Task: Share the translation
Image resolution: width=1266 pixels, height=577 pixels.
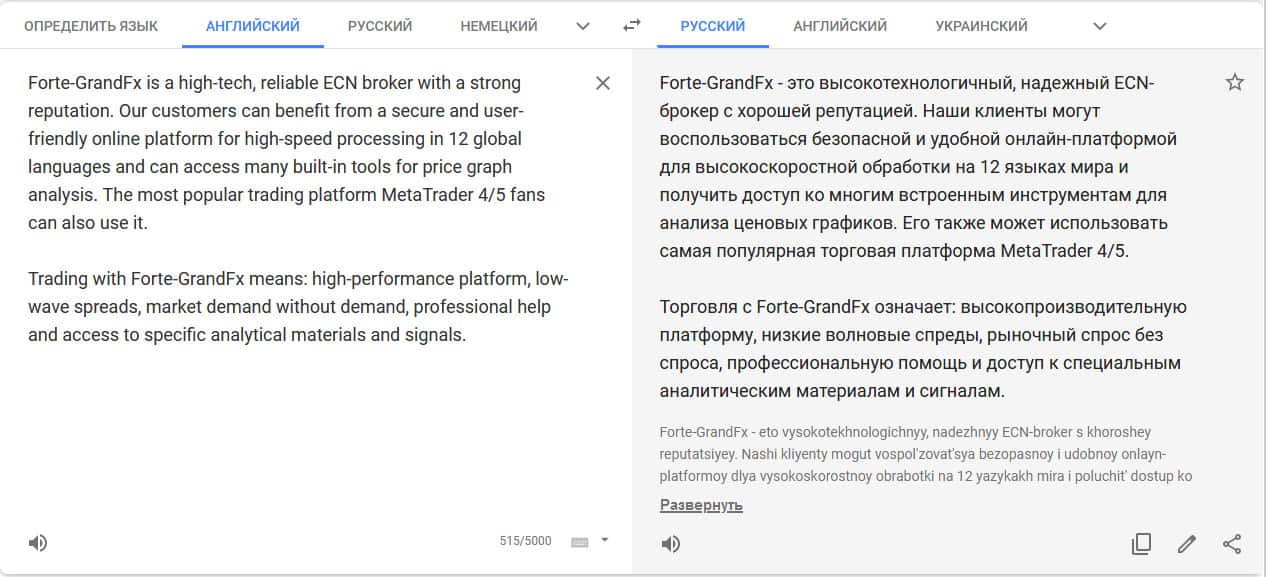Action: click(x=1232, y=544)
